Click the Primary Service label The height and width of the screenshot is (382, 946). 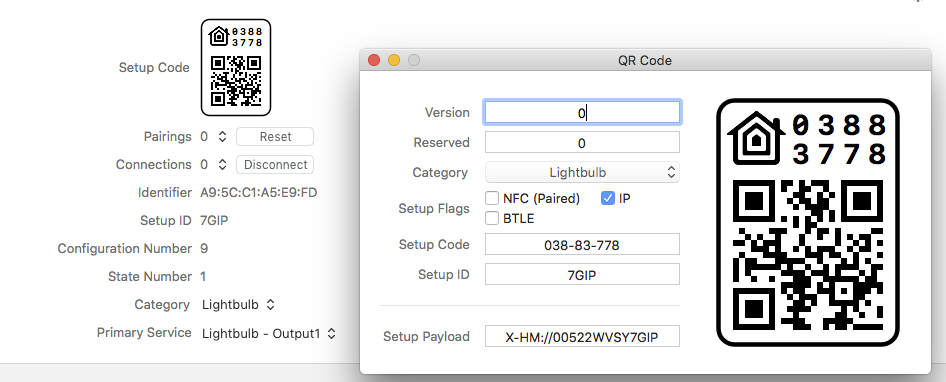pos(144,333)
